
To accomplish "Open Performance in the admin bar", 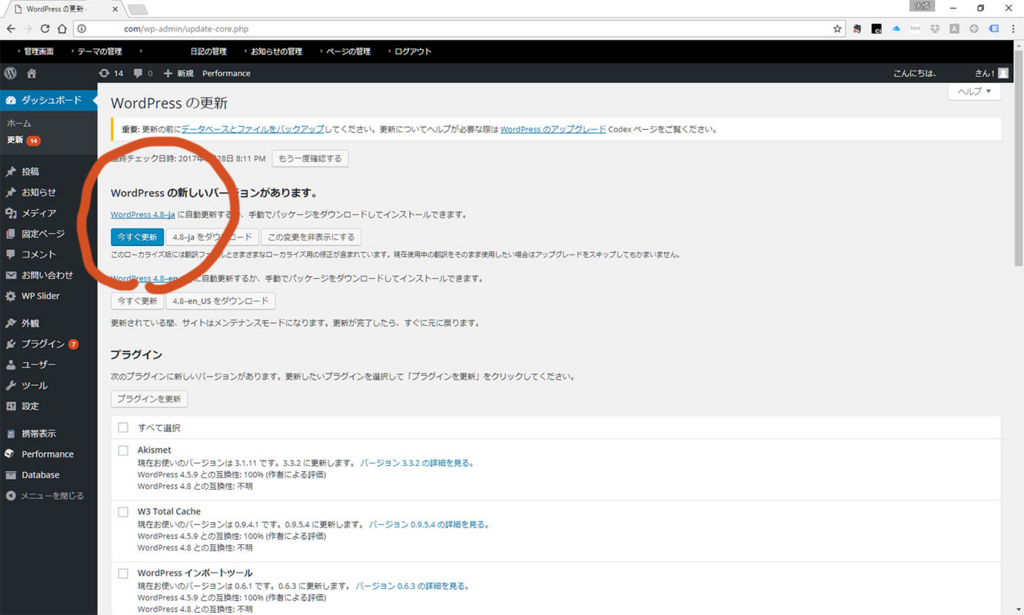I will point(226,73).
